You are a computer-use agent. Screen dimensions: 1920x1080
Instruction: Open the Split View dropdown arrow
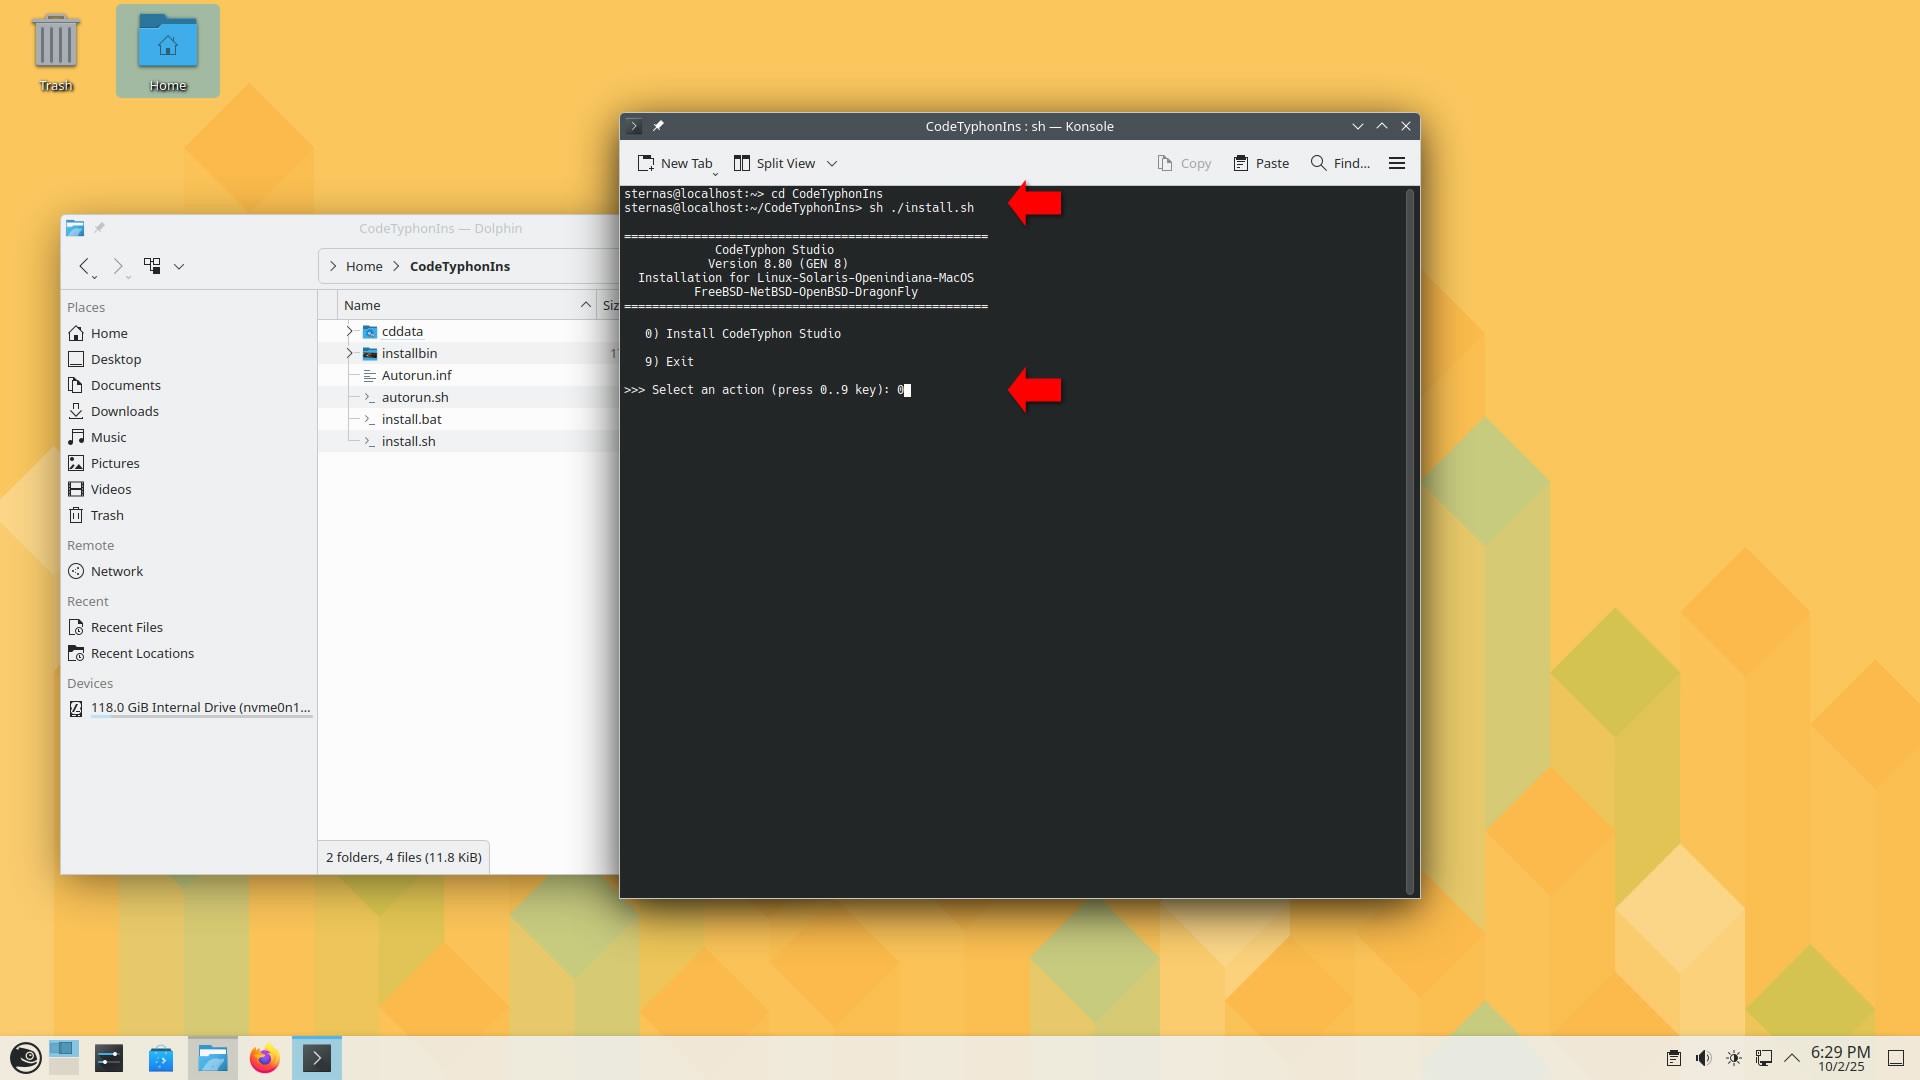[x=832, y=163]
